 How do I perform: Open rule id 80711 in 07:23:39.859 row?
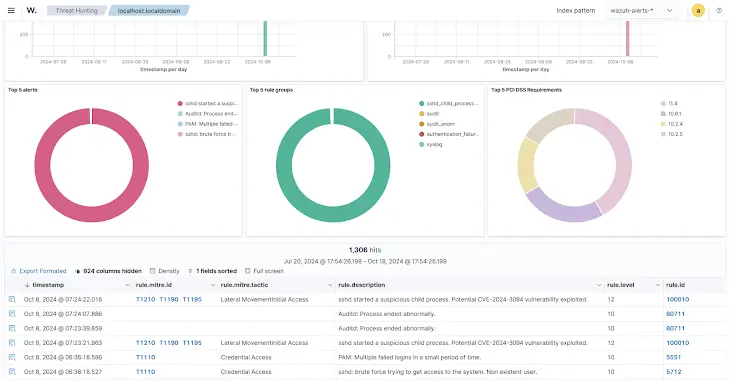675,328
